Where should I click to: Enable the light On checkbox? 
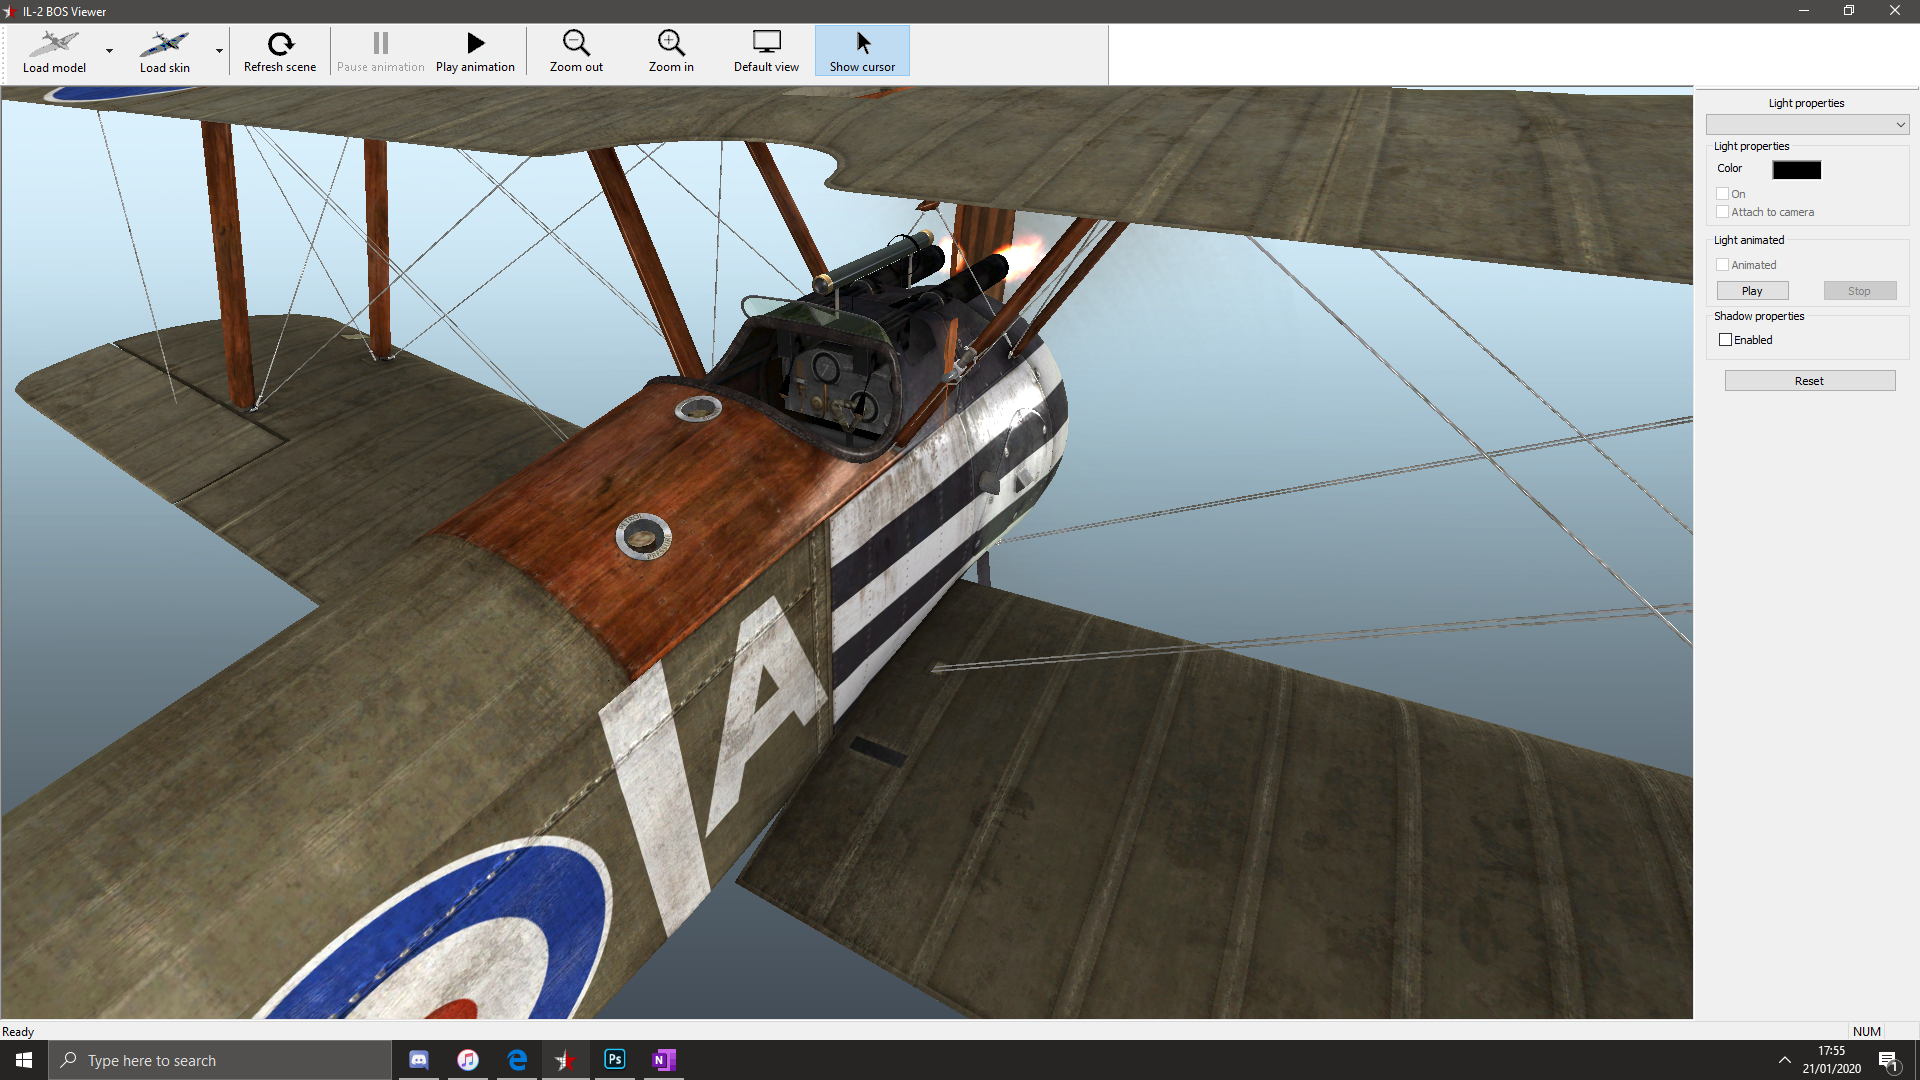click(1722, 194)
